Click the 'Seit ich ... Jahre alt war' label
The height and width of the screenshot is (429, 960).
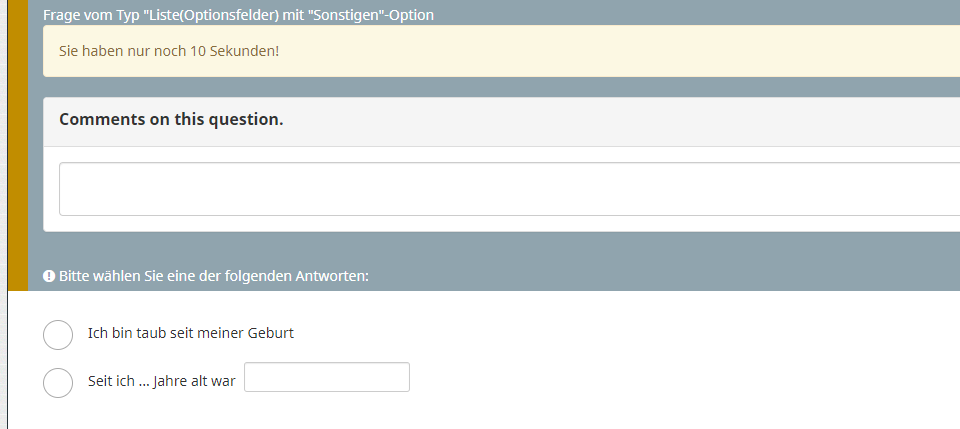(162, 381)
